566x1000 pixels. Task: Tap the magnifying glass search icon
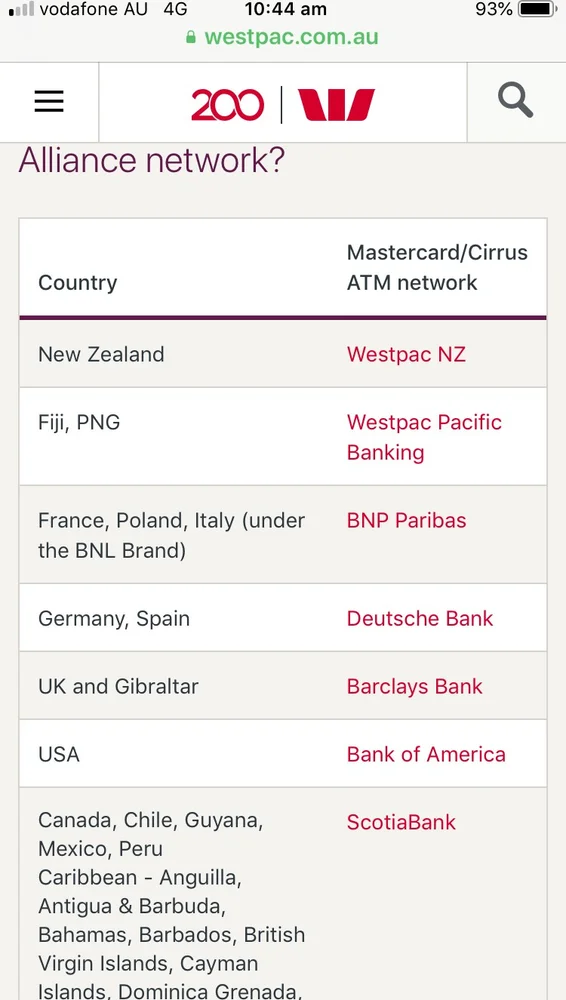click(x=516, y=101)
